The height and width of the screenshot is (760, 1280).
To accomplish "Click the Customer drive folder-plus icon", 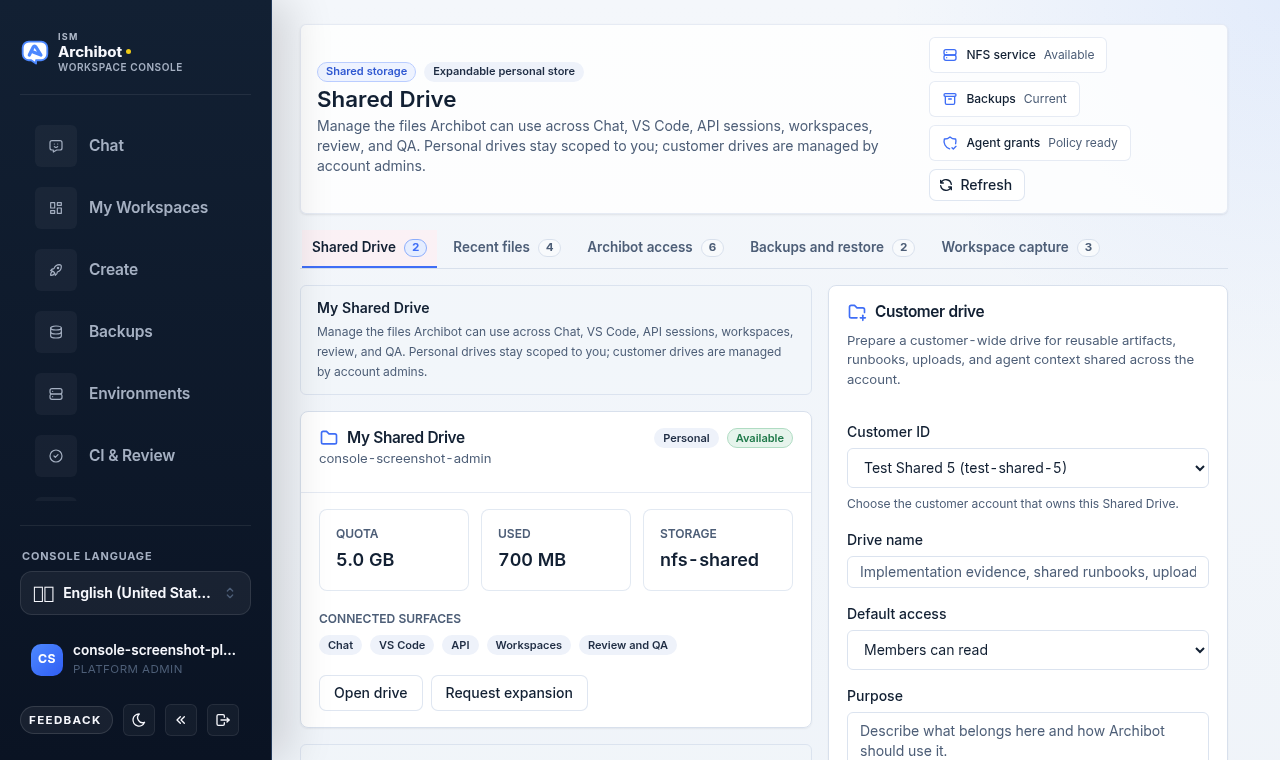I will [857, 312].
